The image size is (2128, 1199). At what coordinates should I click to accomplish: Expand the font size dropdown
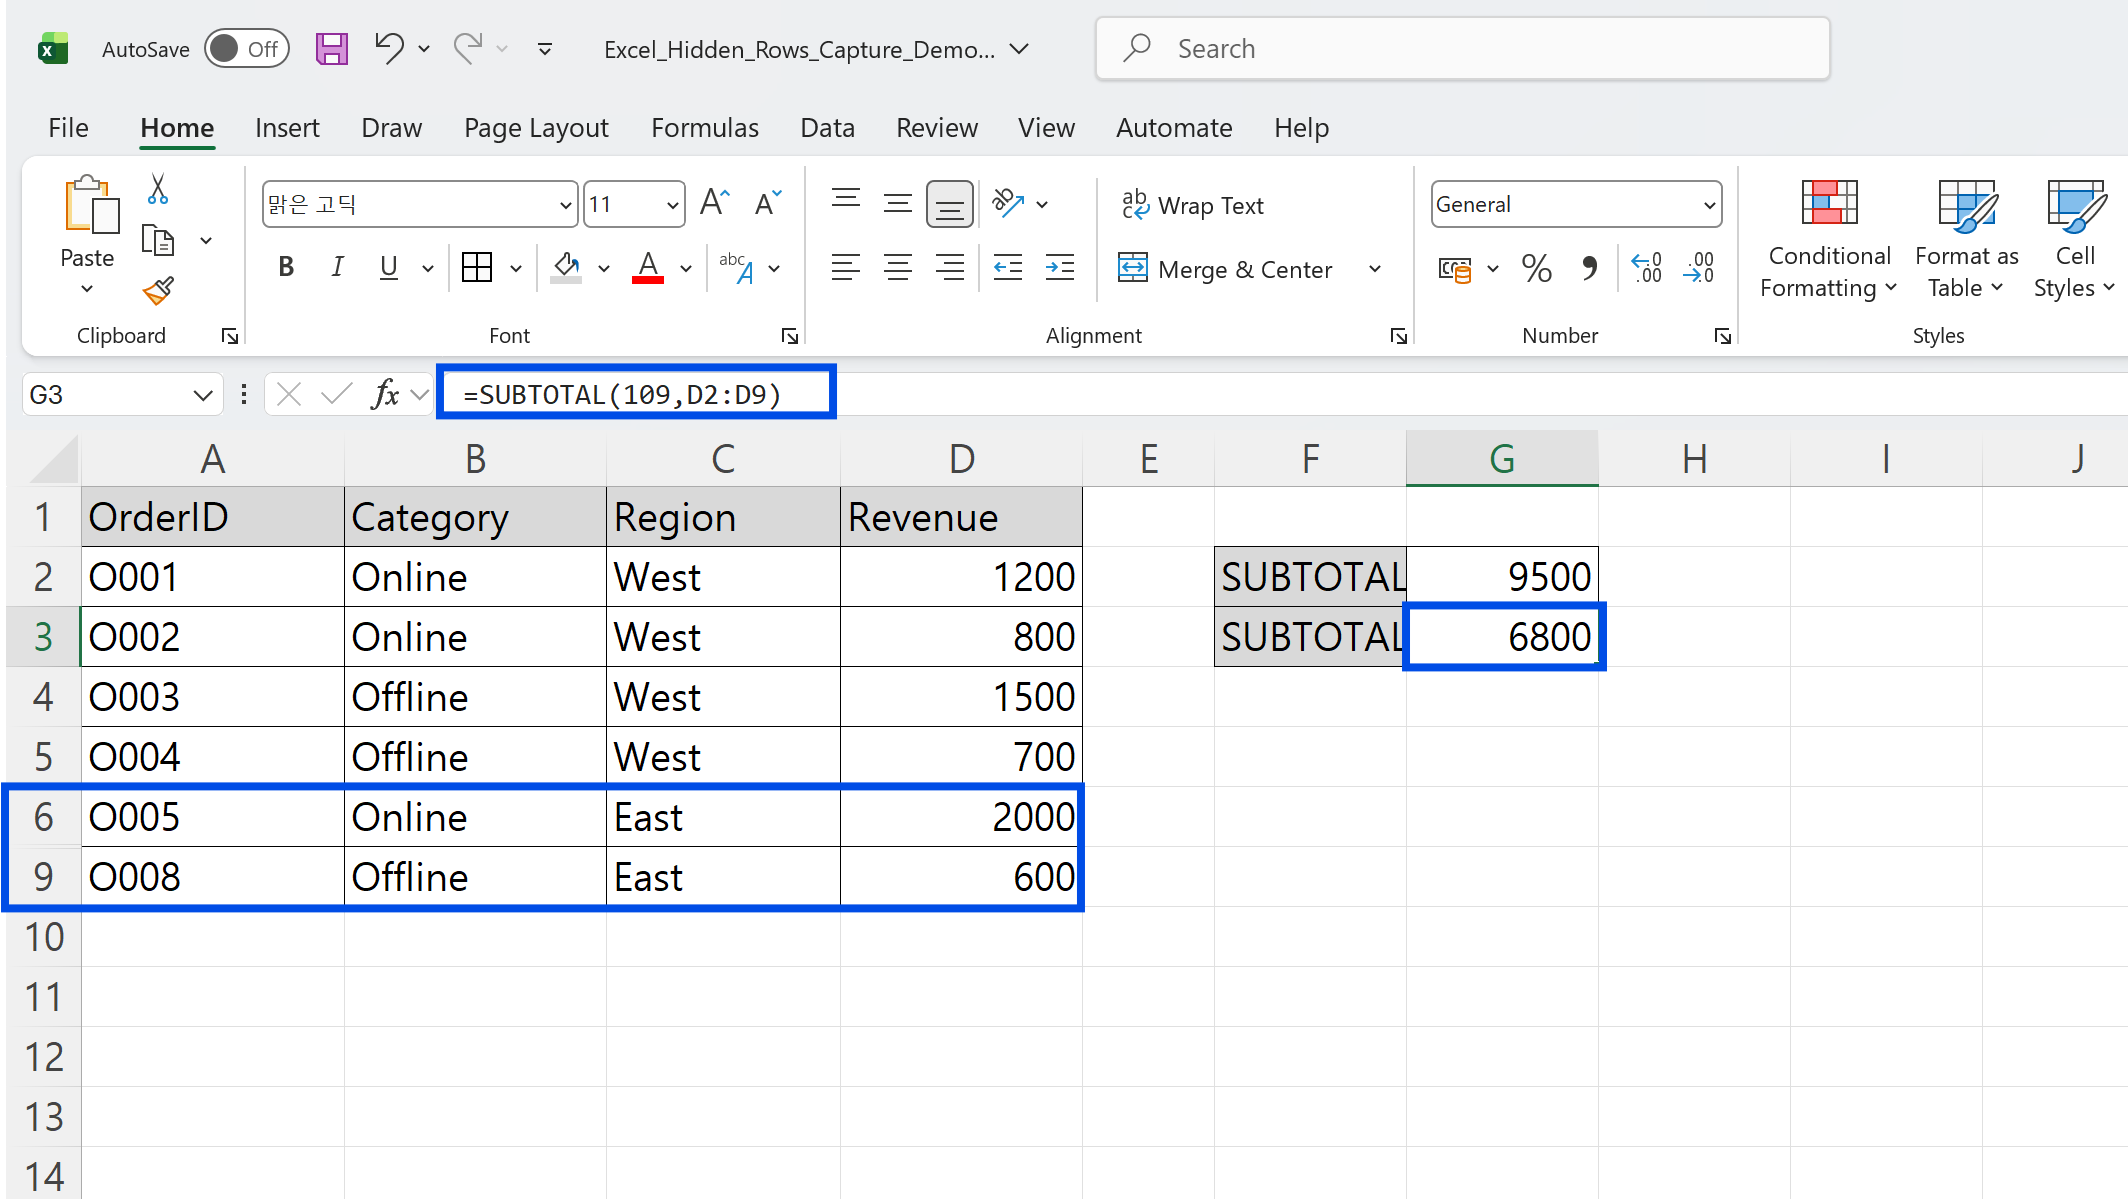pos(672,205)
